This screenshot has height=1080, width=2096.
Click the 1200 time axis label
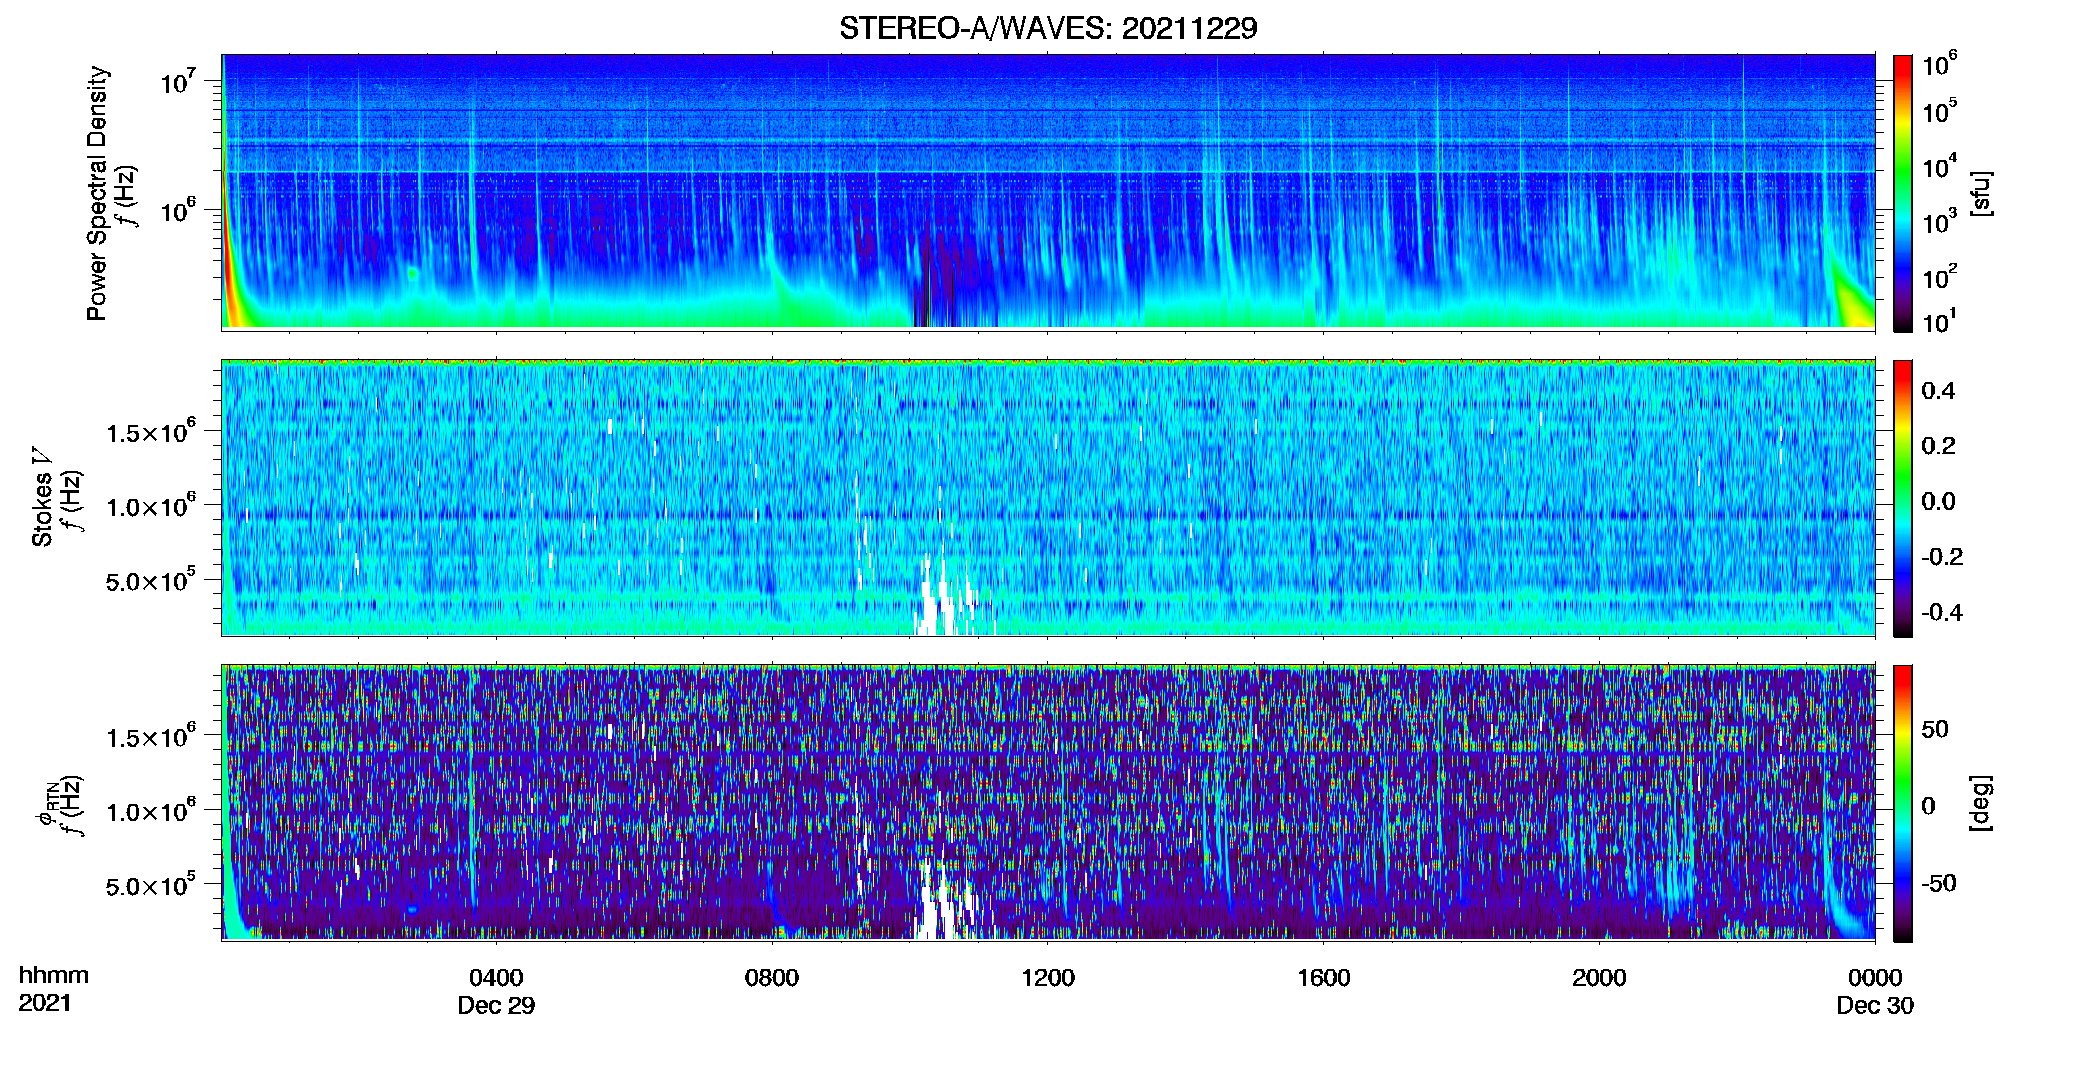pyautogui.click(x=1048, y=978)
